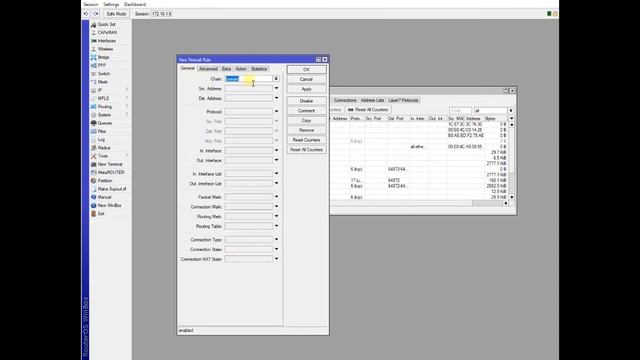640x360 pixels.
Task: Expand the Src. Address field
Action: [x=276, y=89]
